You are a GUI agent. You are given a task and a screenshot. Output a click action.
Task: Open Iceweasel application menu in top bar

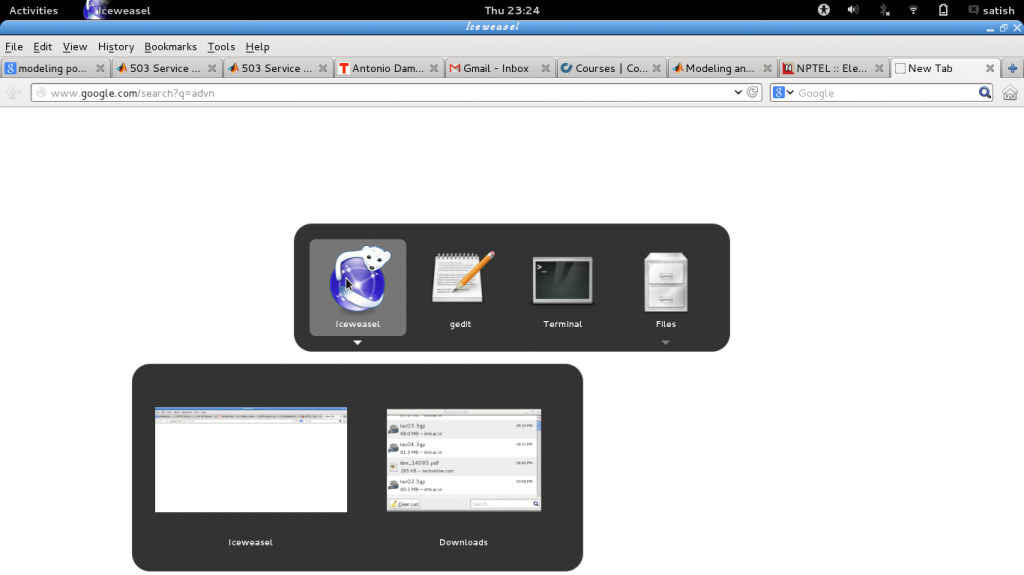(118, 10)
